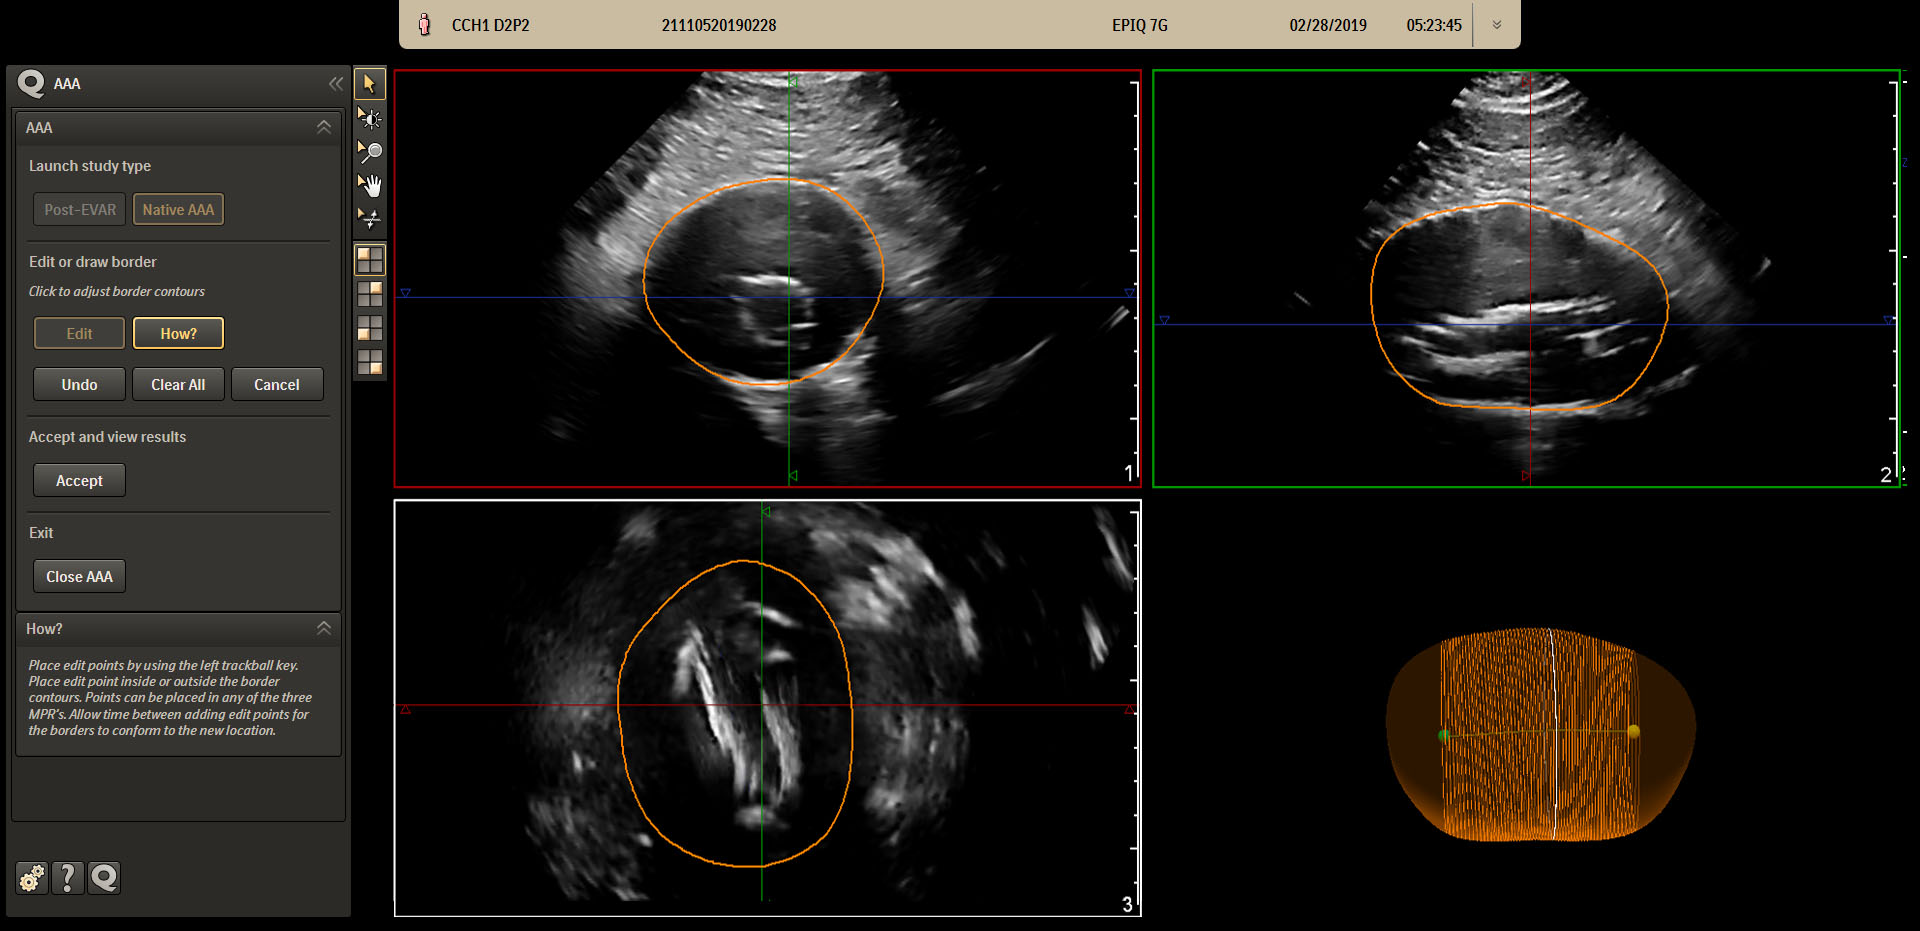Image resolution: width=1920 pixels, height=931 pixels.
Task: Expand the patient header dropdown arrow
Action: 1497,25
